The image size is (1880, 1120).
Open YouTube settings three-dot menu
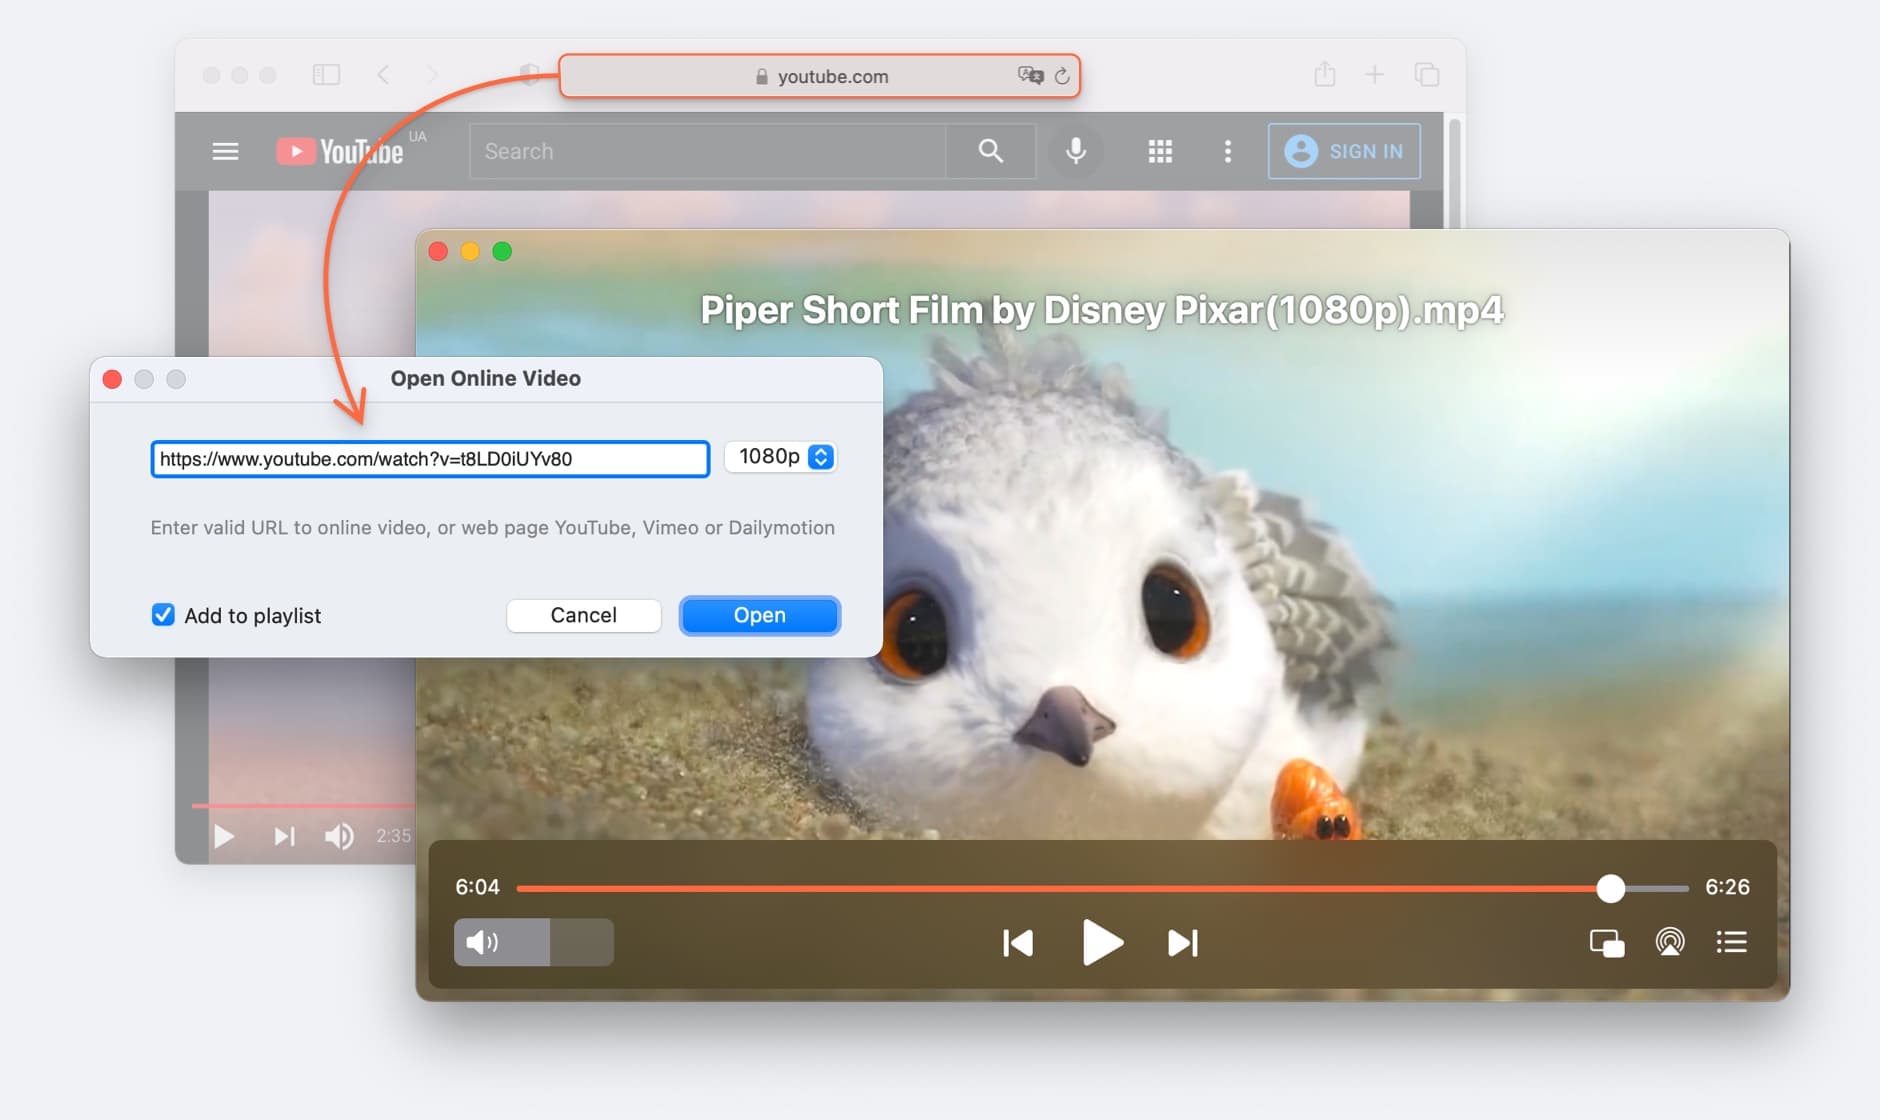1228,151
